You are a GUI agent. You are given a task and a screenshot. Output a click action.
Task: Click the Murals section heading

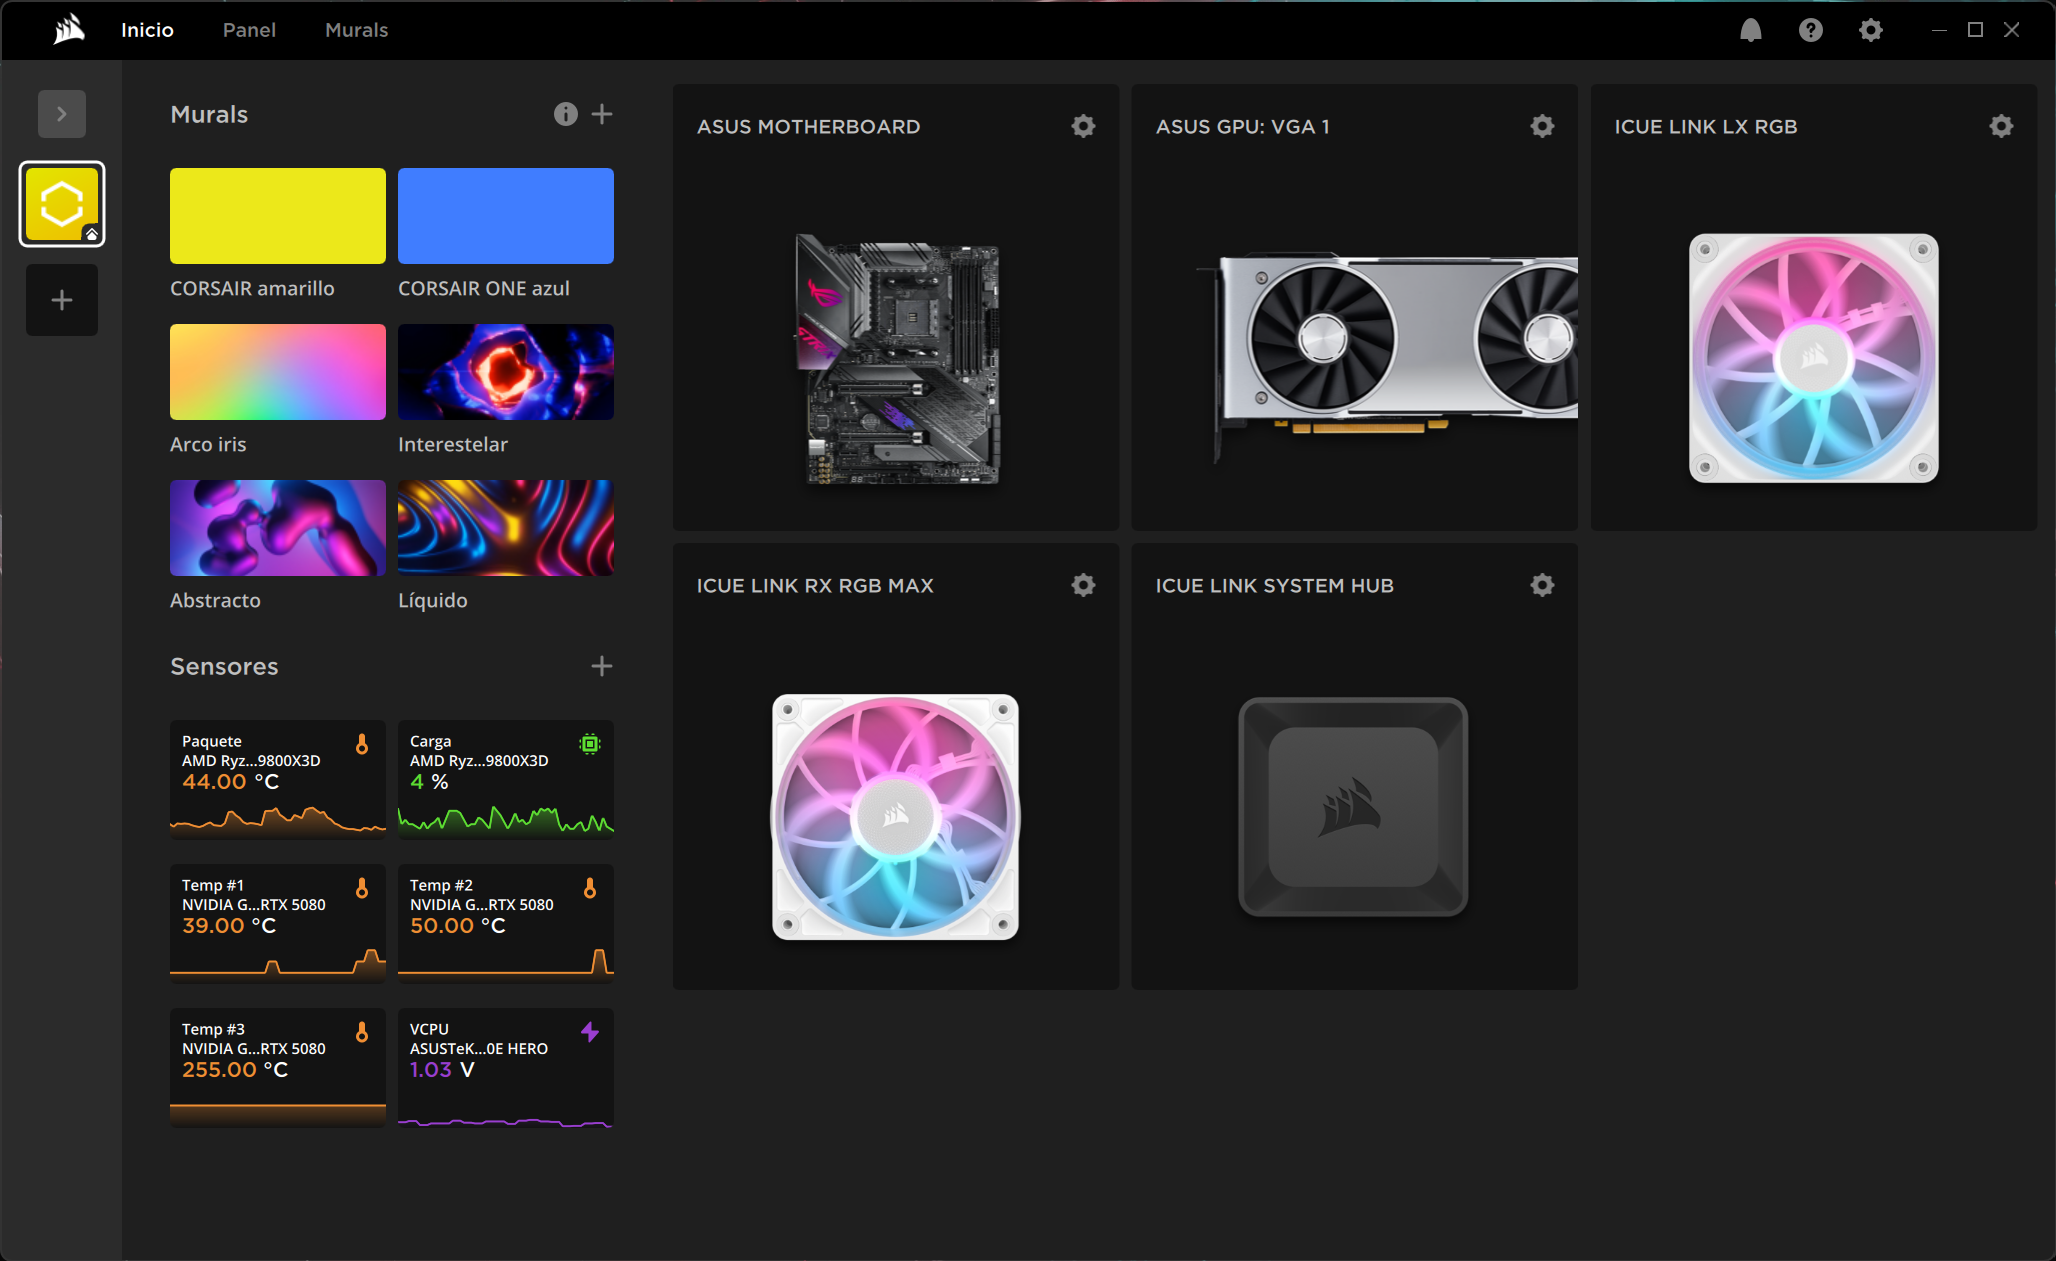point(209,114)
